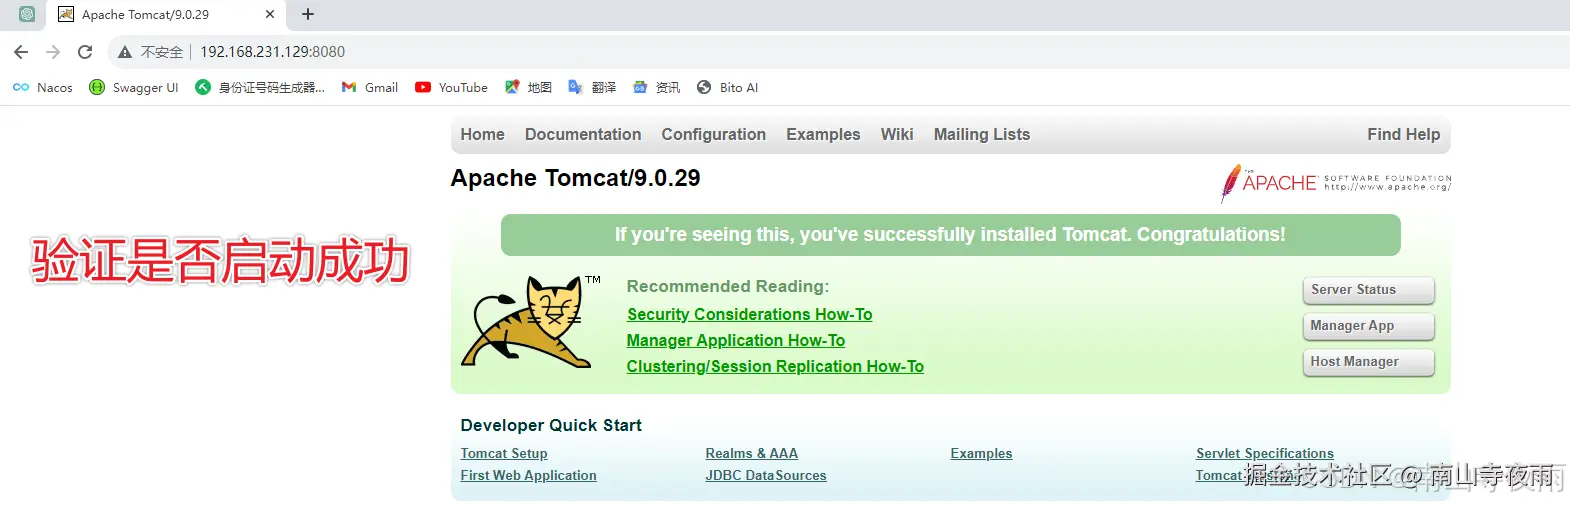Open the Realms & AAA link

tap(751, 453)
